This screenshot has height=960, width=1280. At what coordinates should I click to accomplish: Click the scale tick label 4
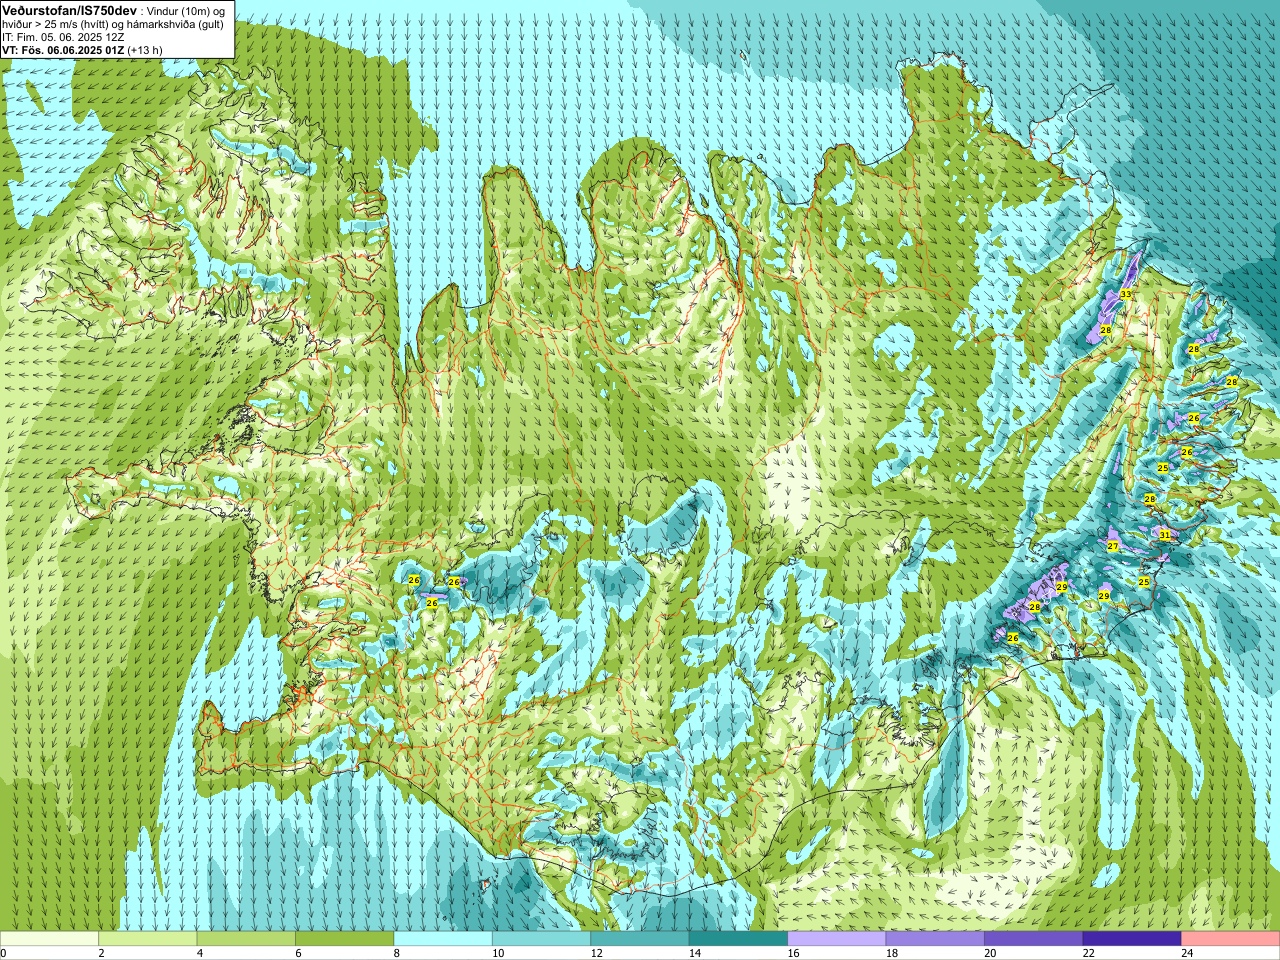click(x=200, y=954)
